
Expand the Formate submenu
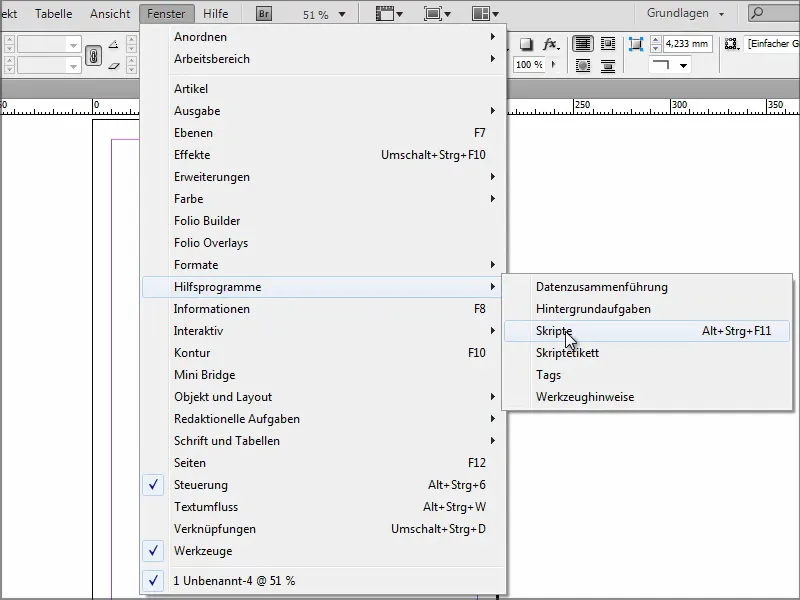323,264
